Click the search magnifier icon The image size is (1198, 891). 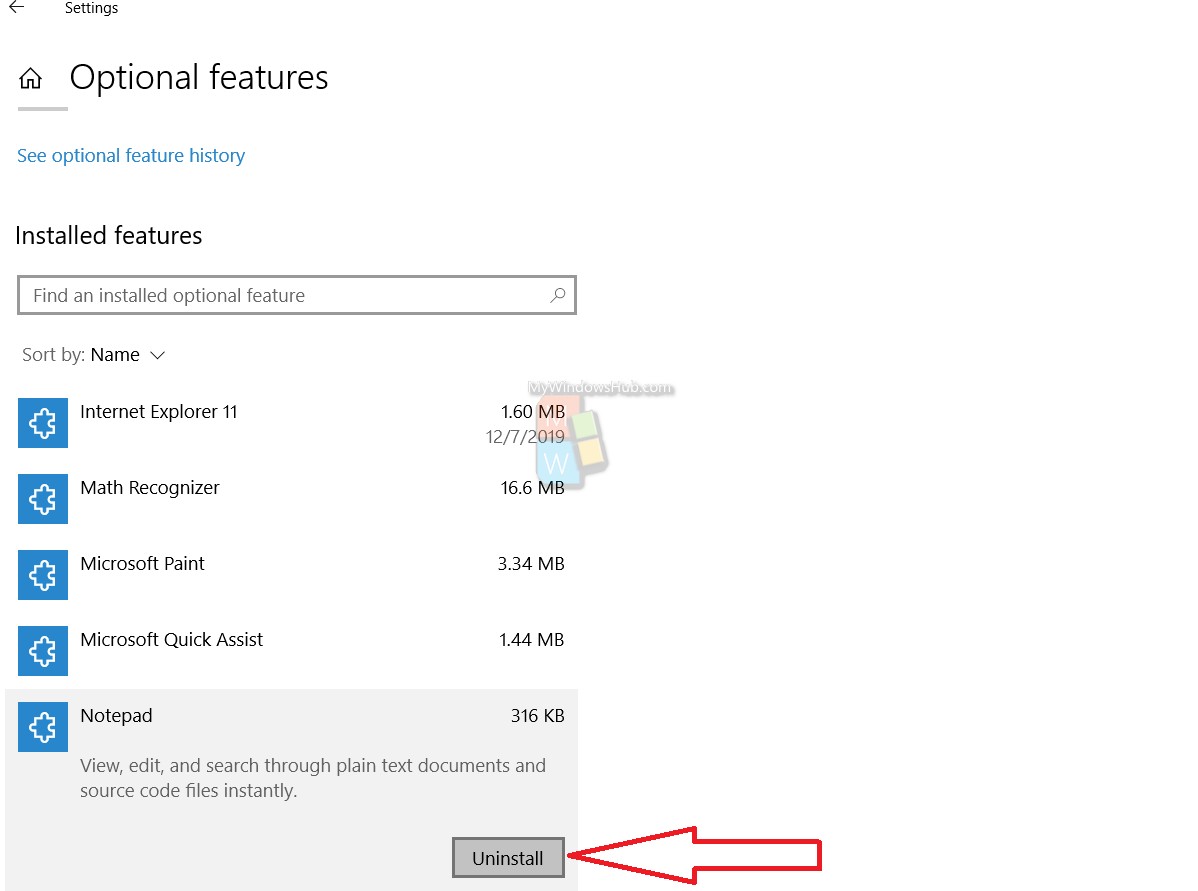[558, 295]
